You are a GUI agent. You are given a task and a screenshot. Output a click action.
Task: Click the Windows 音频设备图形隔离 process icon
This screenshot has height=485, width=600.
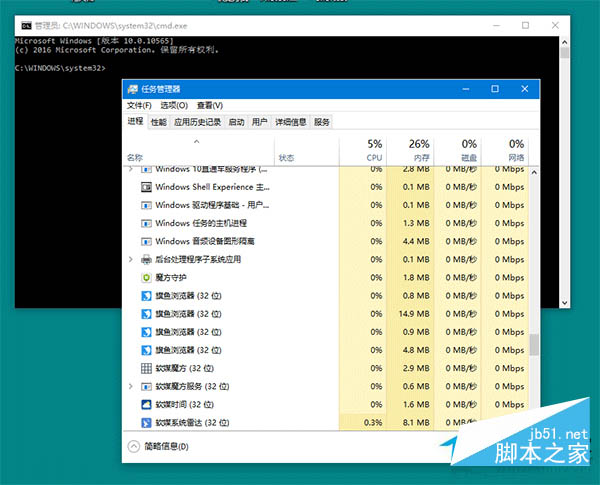pos(146,242)
